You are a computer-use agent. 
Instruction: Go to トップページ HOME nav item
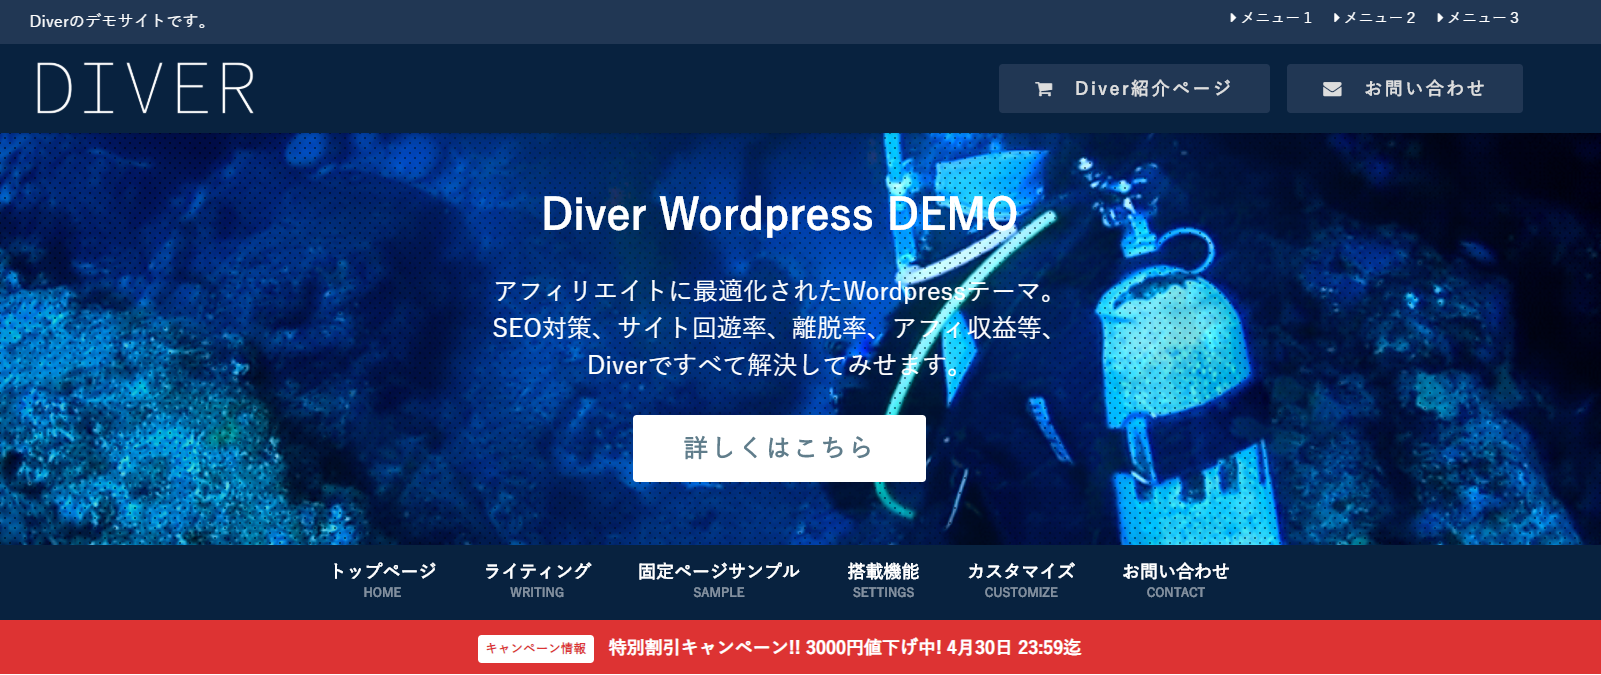pos(383,580)
